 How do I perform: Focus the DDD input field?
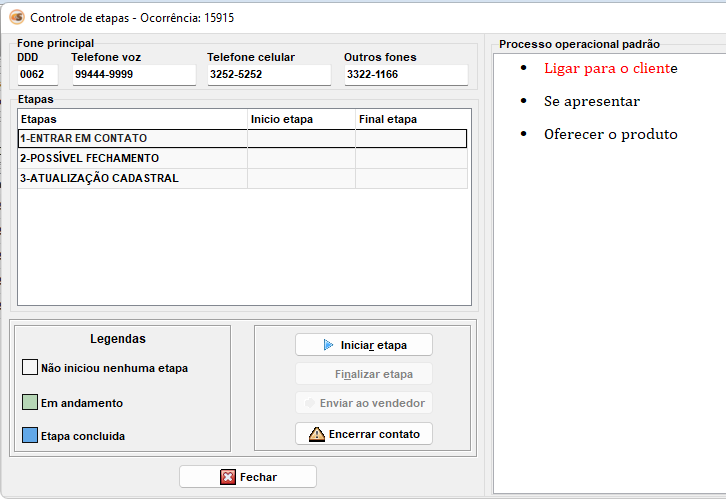pos(39,75)
